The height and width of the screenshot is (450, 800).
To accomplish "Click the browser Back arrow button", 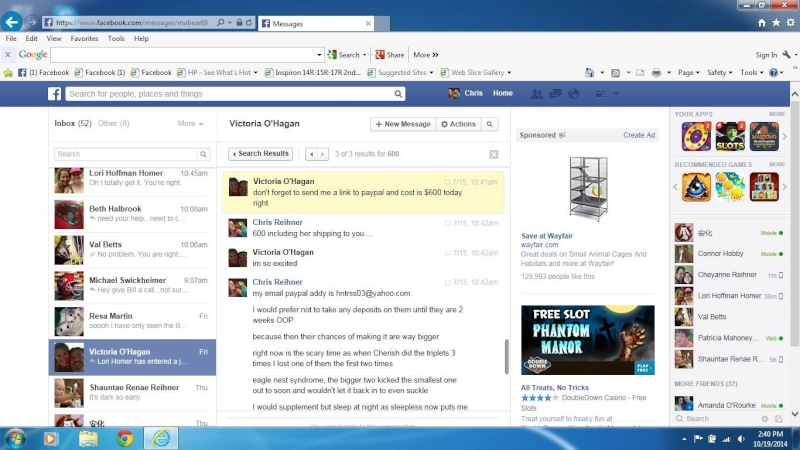I will [x=11, y=22].
